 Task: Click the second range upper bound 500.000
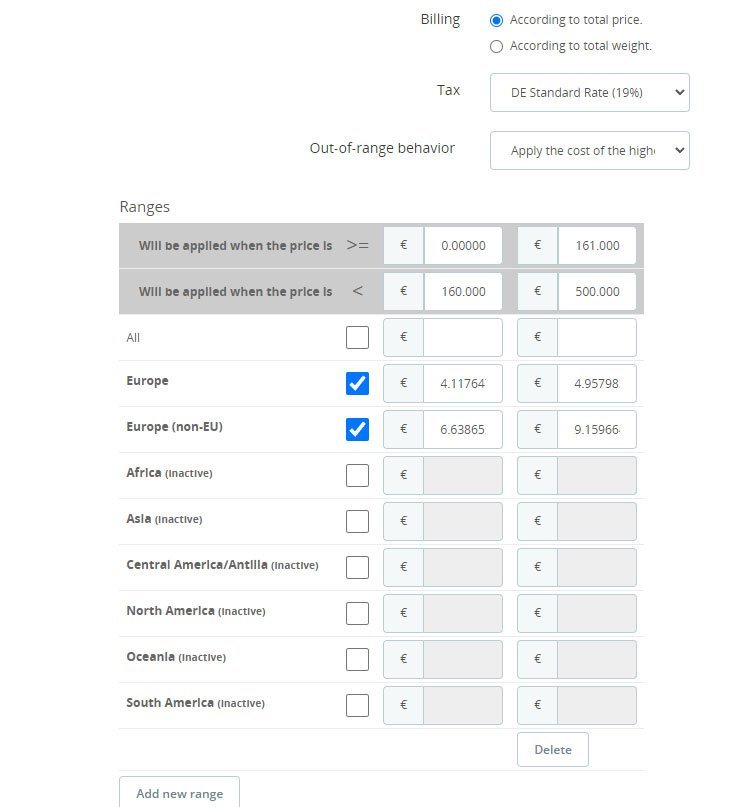pyautogui.click(x=596, y=291)
